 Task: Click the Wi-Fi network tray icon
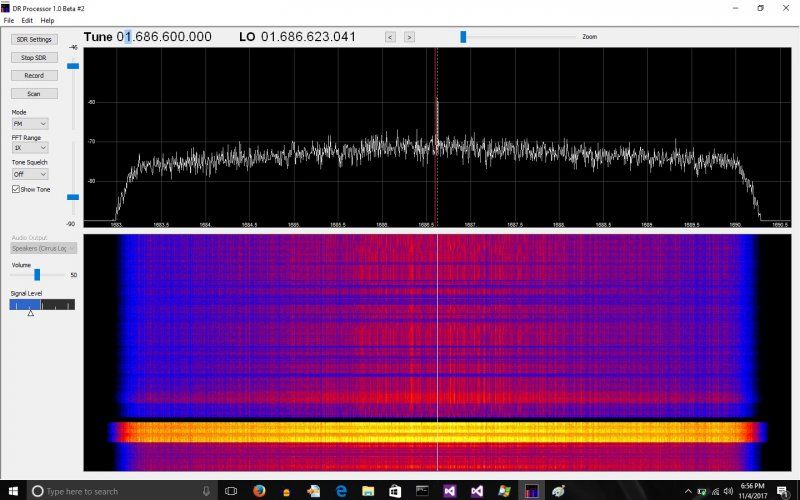715,491
